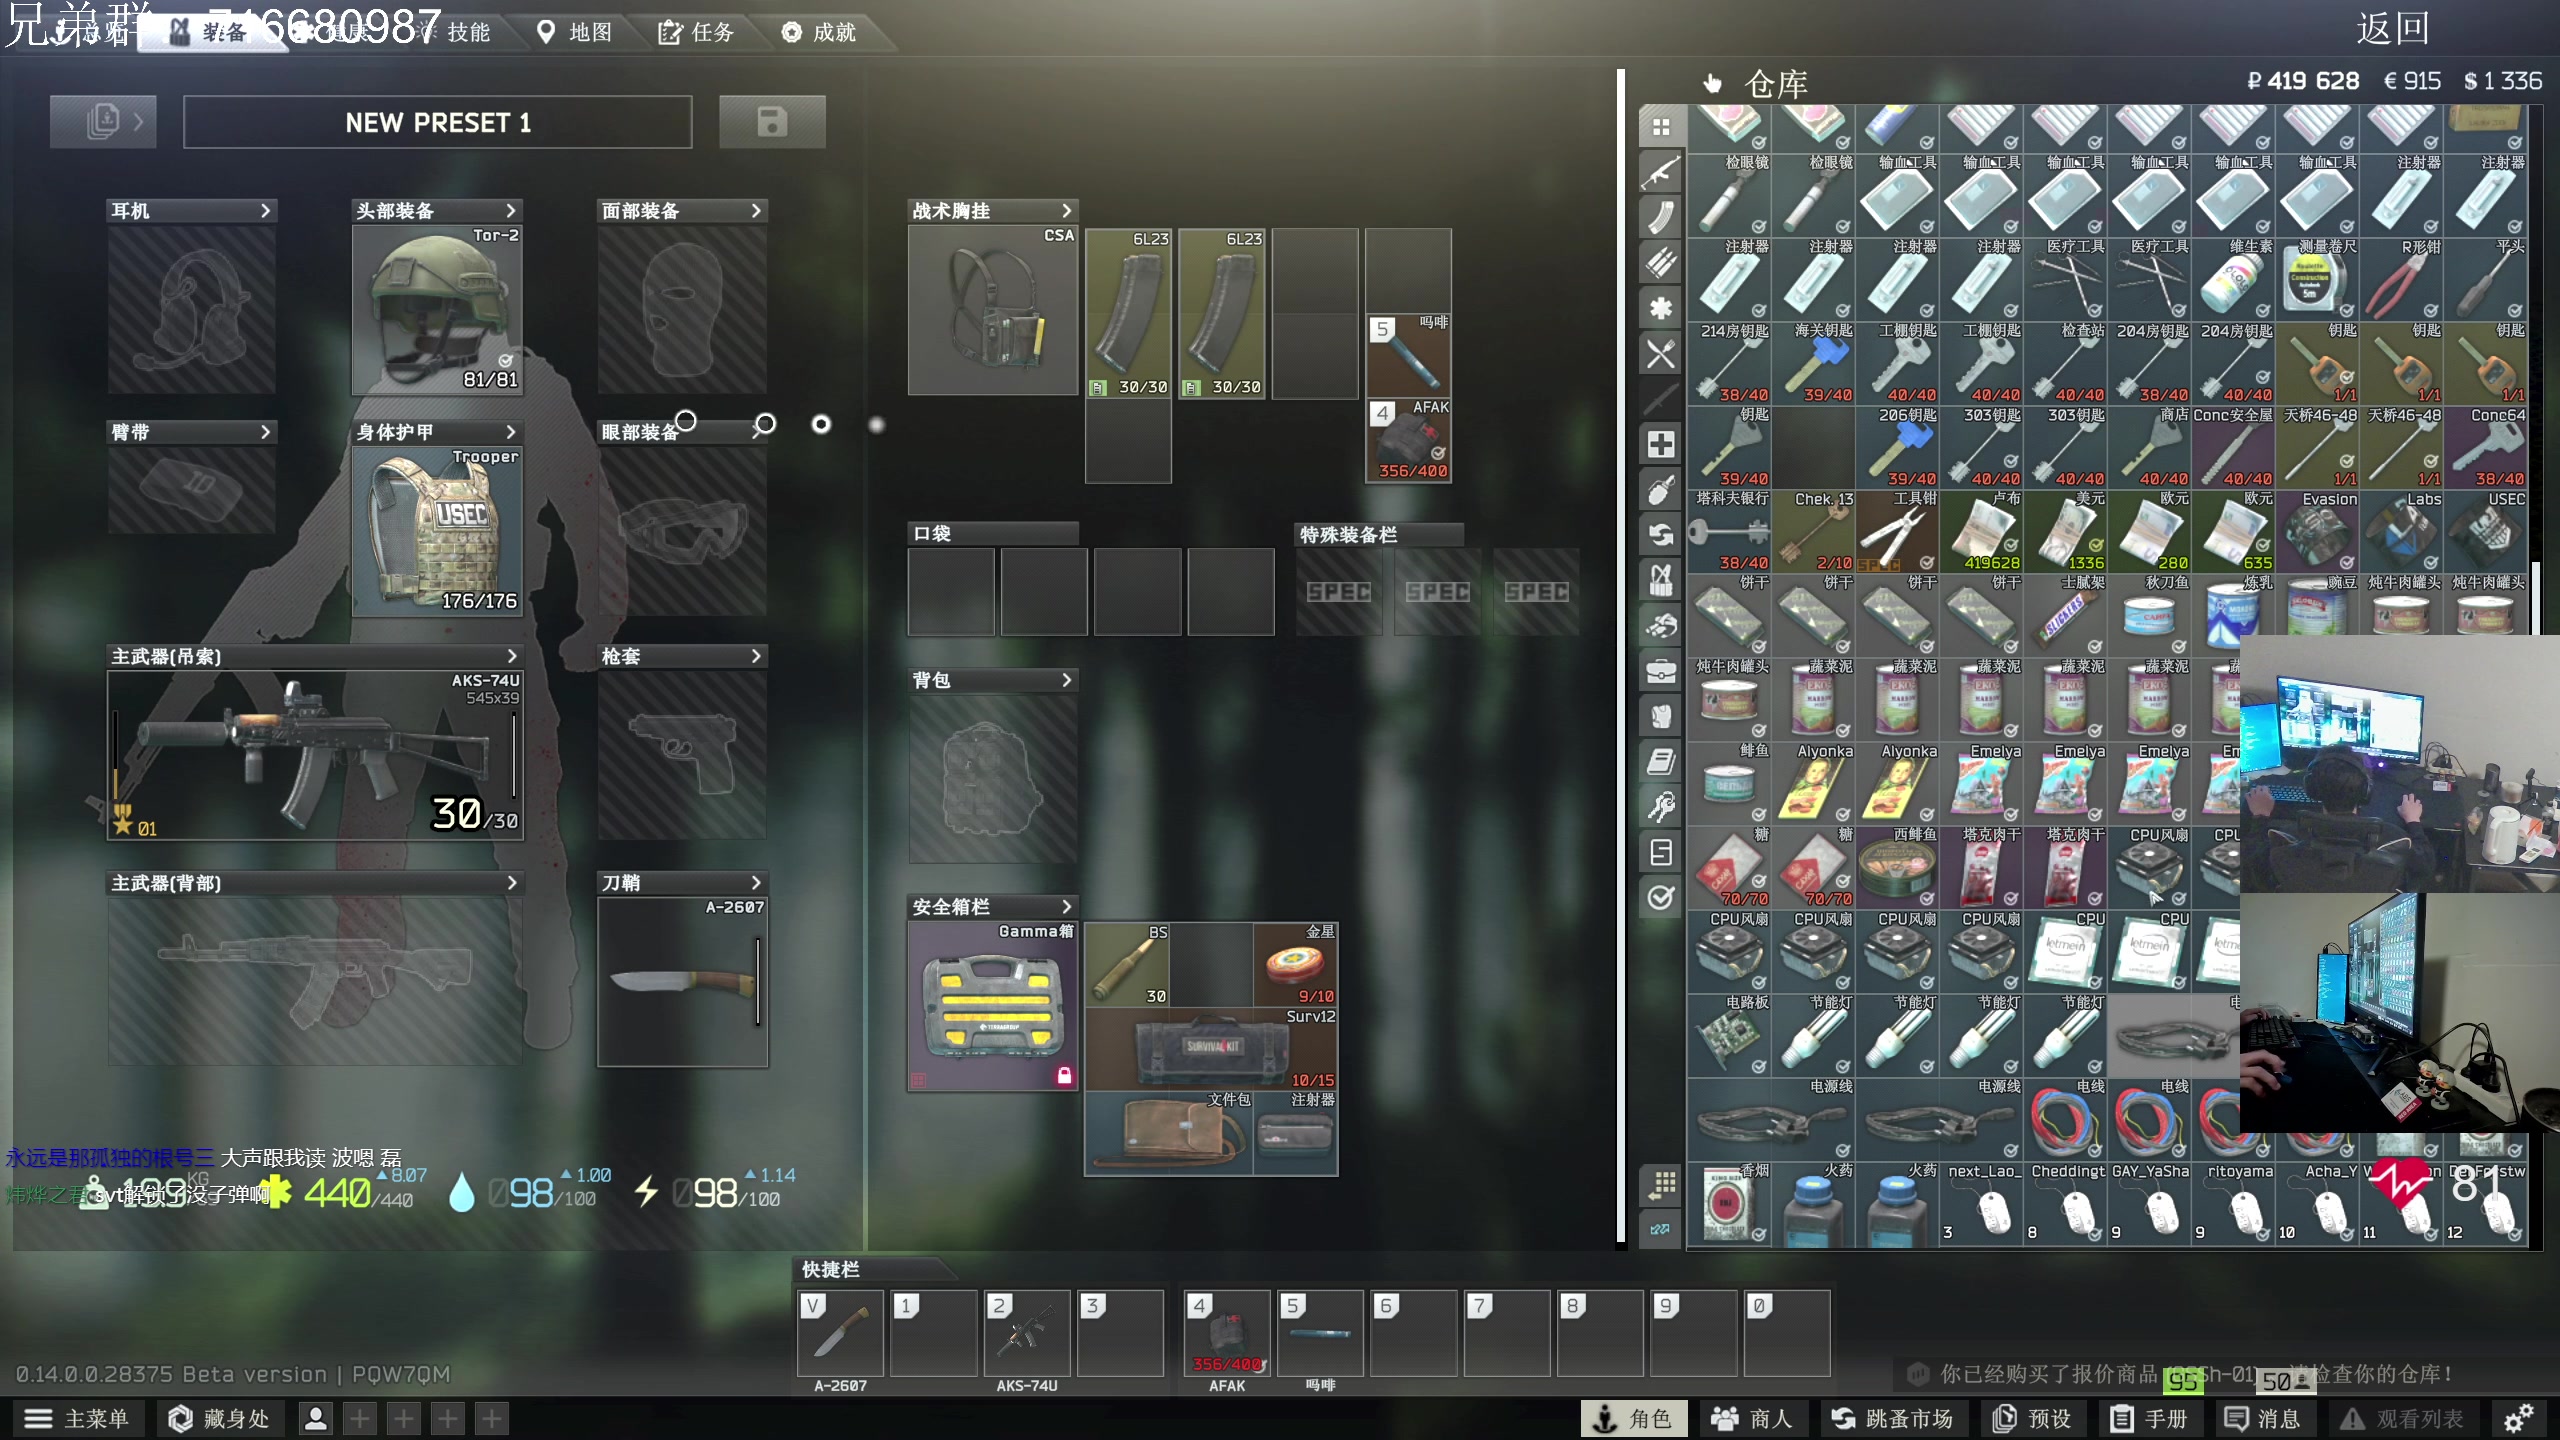The height and width of the screenshot is (1440, 2560).
Task: Filter stash by magazines icon
Action: [1661, 217]
